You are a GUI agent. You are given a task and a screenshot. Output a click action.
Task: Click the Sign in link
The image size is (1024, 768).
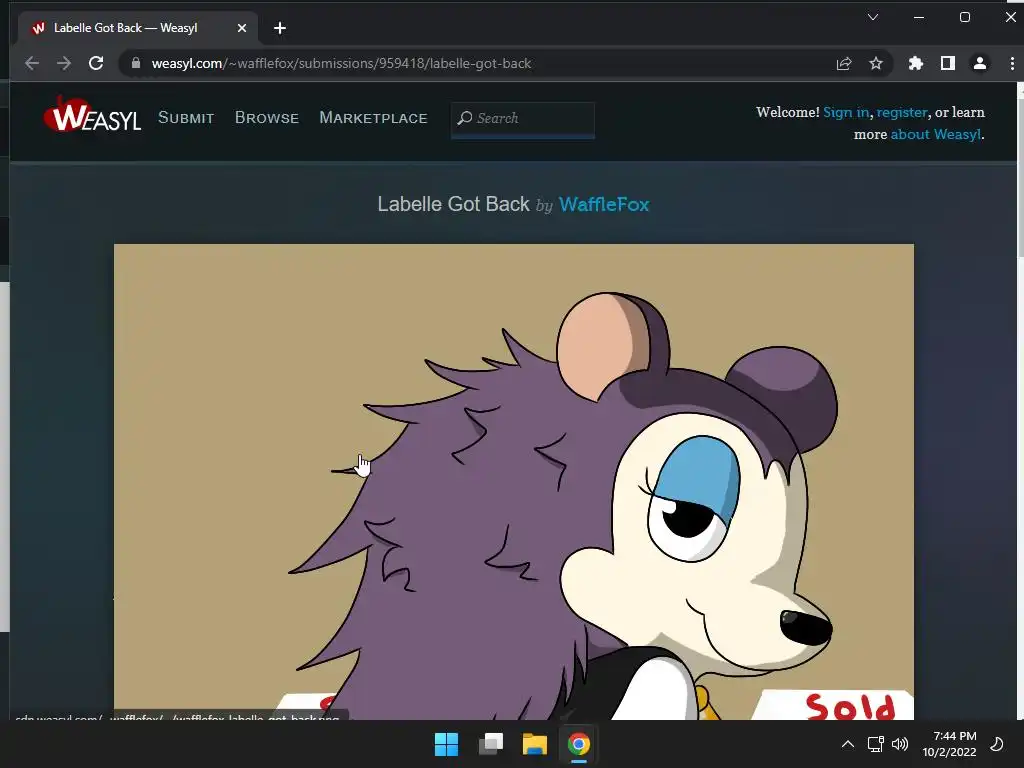coord(846,112)
